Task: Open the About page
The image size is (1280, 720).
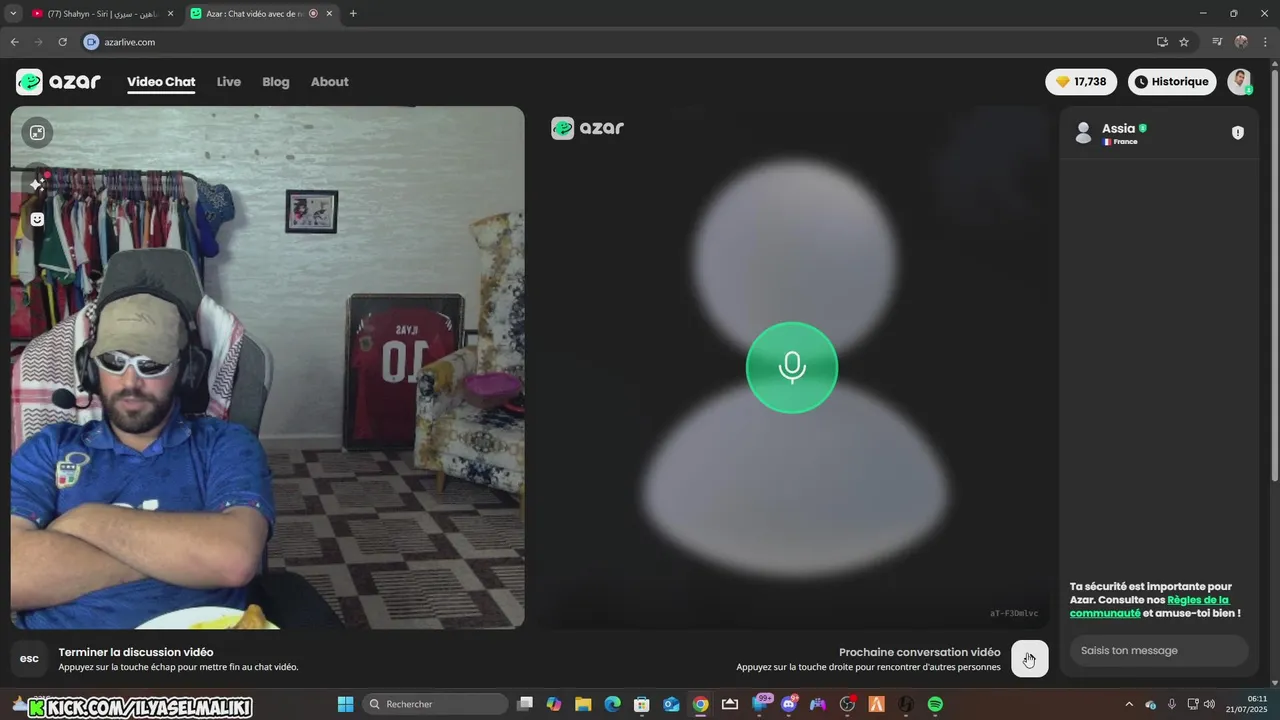Action: [329, 82]
